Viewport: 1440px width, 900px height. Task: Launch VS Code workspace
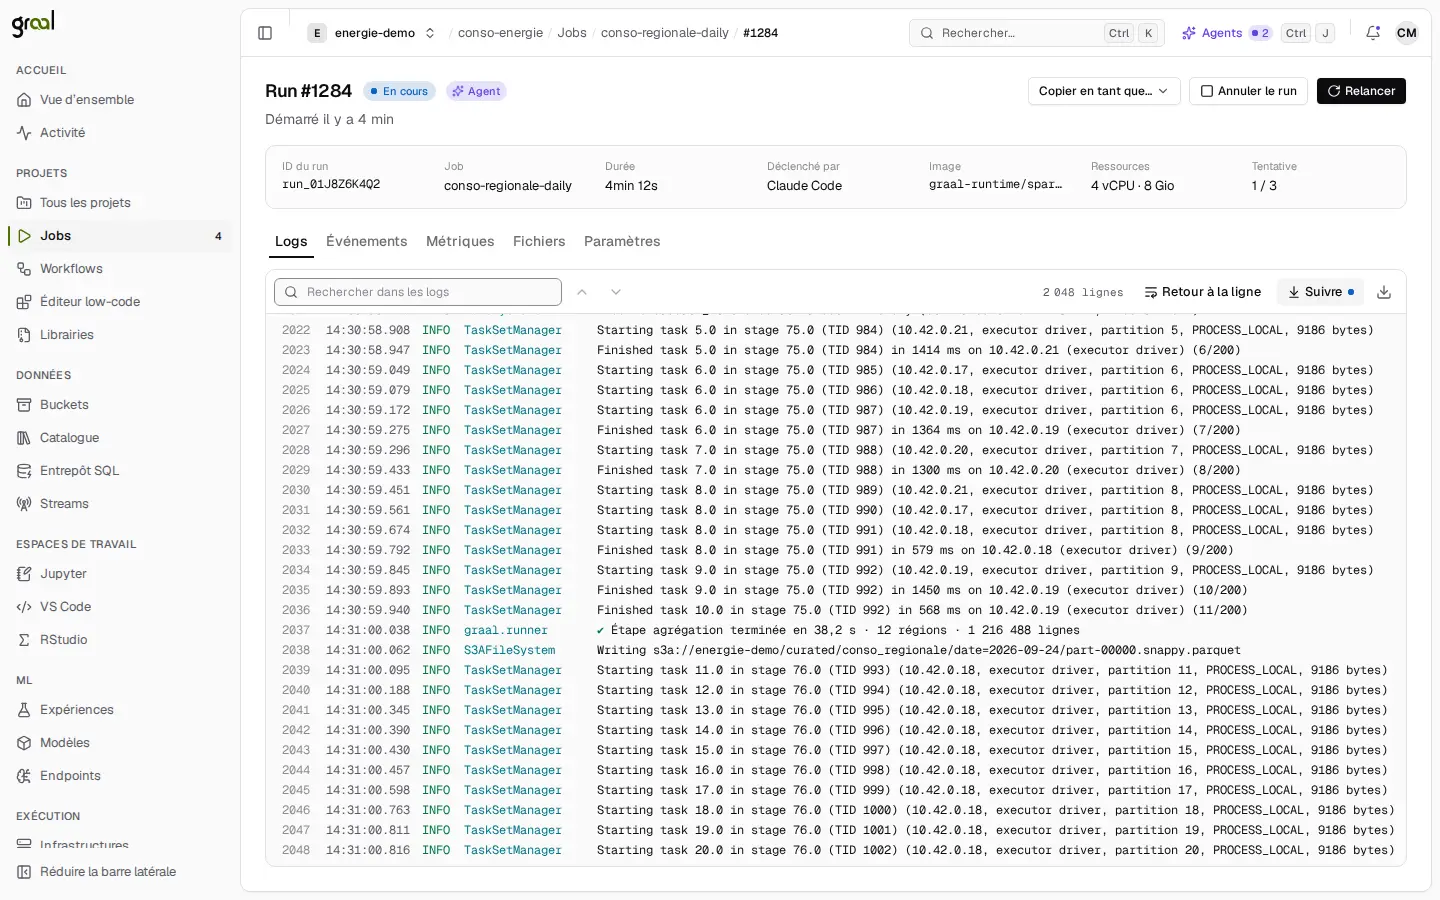[120, 607]
